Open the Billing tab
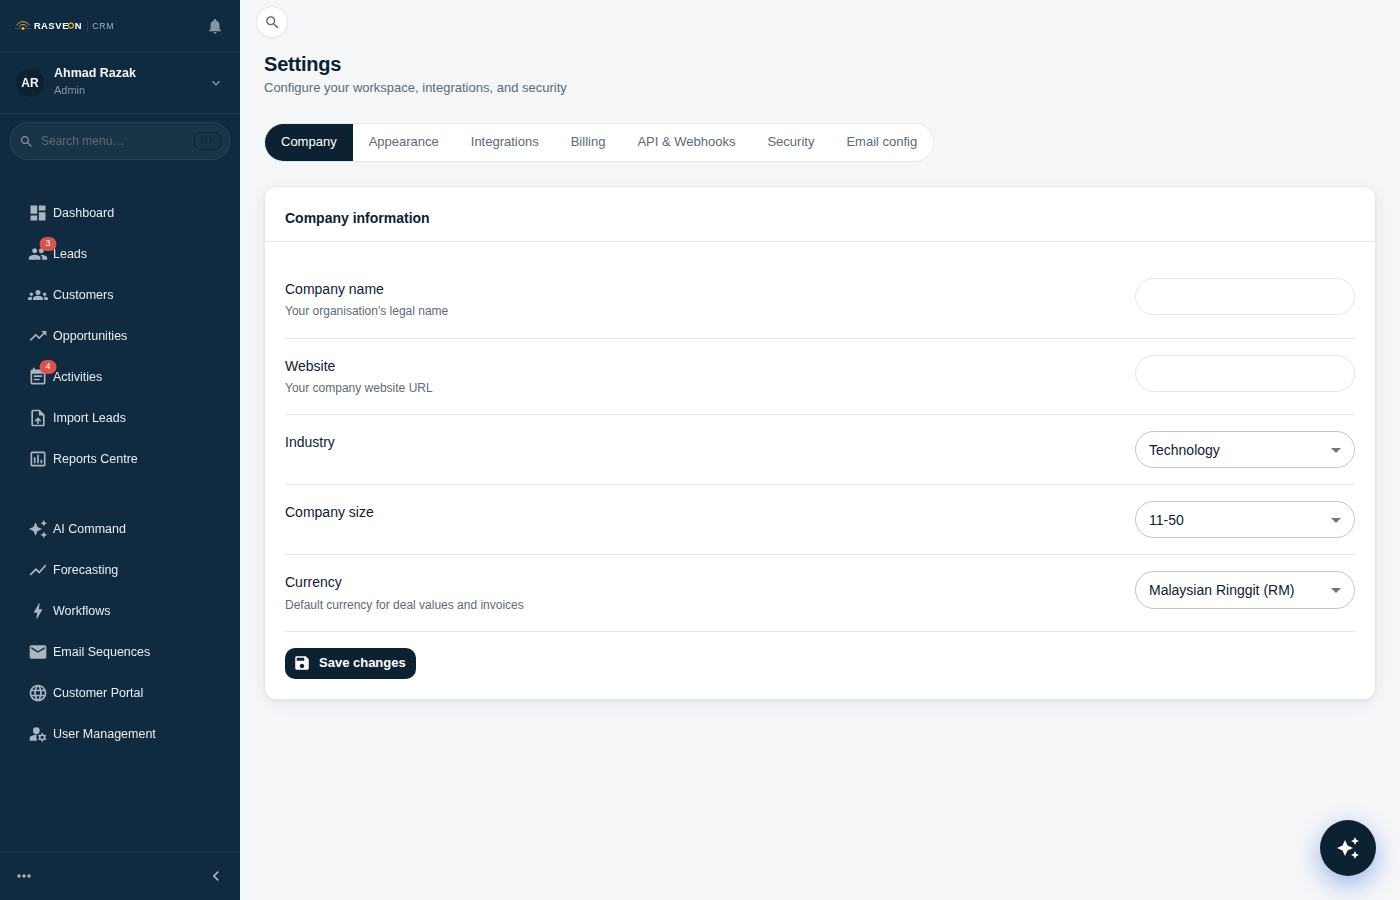 pos(588,142)
